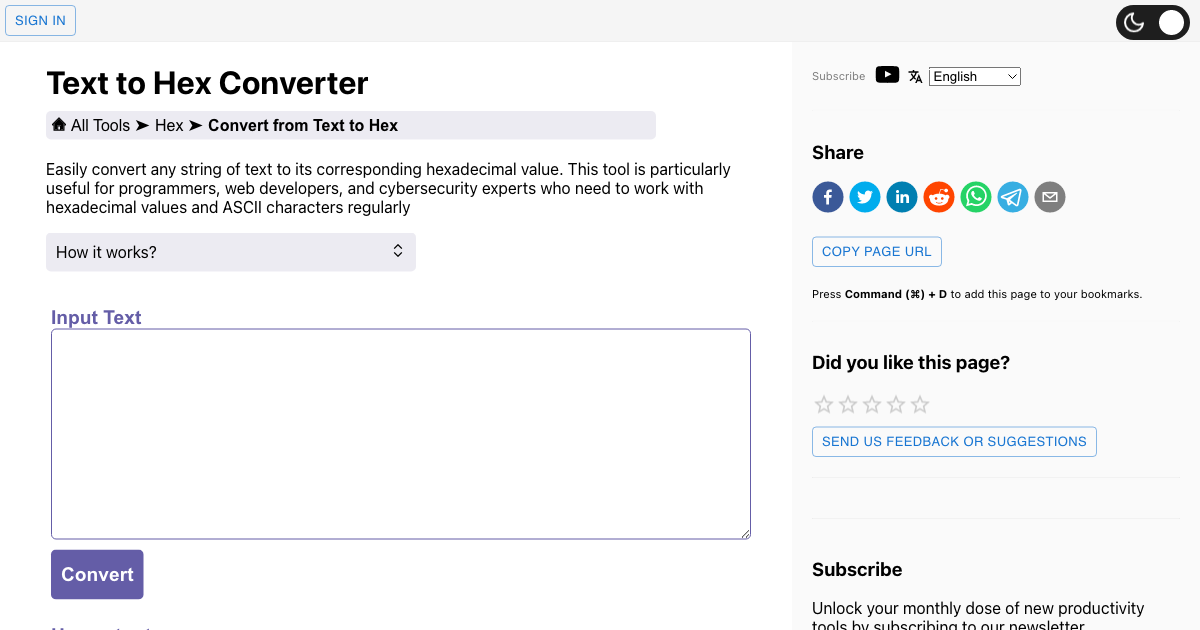Click Copy Page URL

coord(876,251)
